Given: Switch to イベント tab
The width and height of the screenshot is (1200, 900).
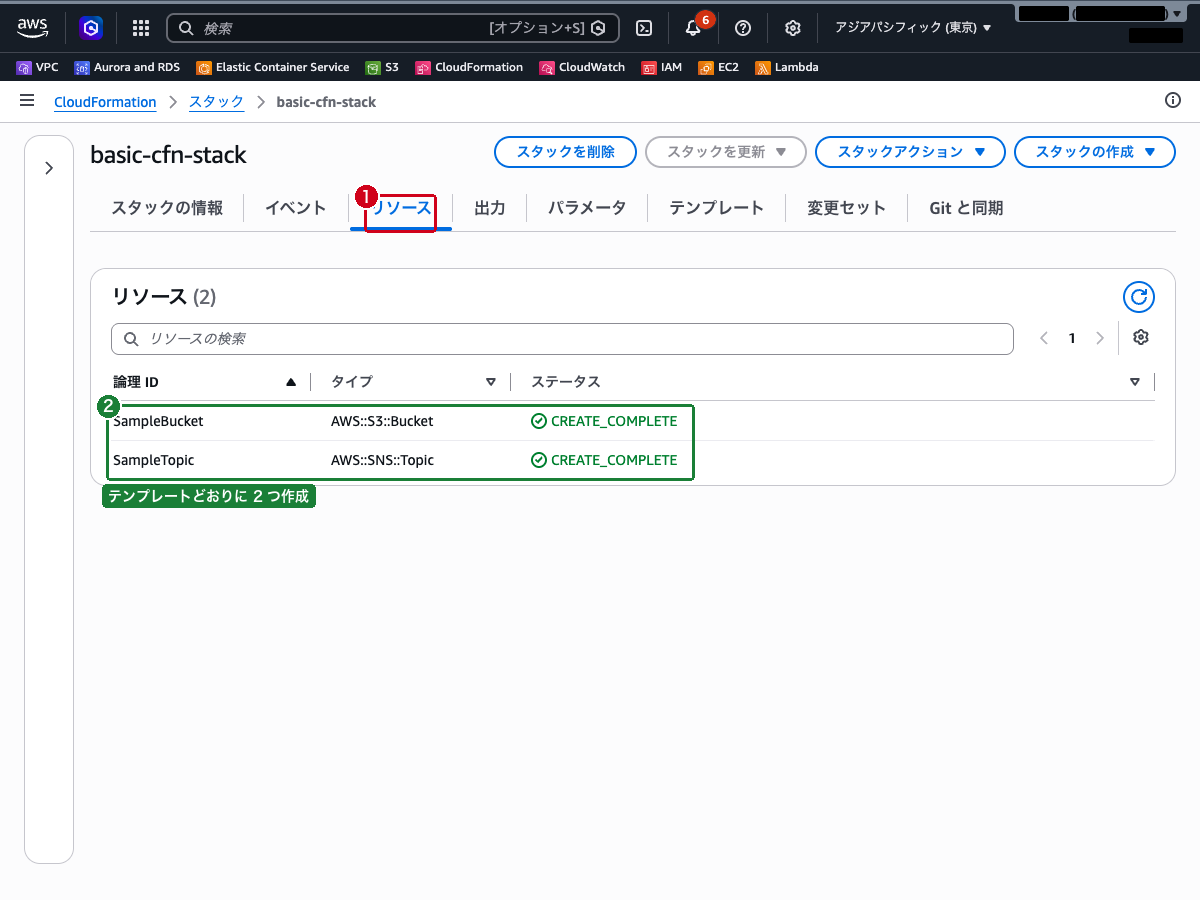Looking at the screenshot, I should point(296,208).
